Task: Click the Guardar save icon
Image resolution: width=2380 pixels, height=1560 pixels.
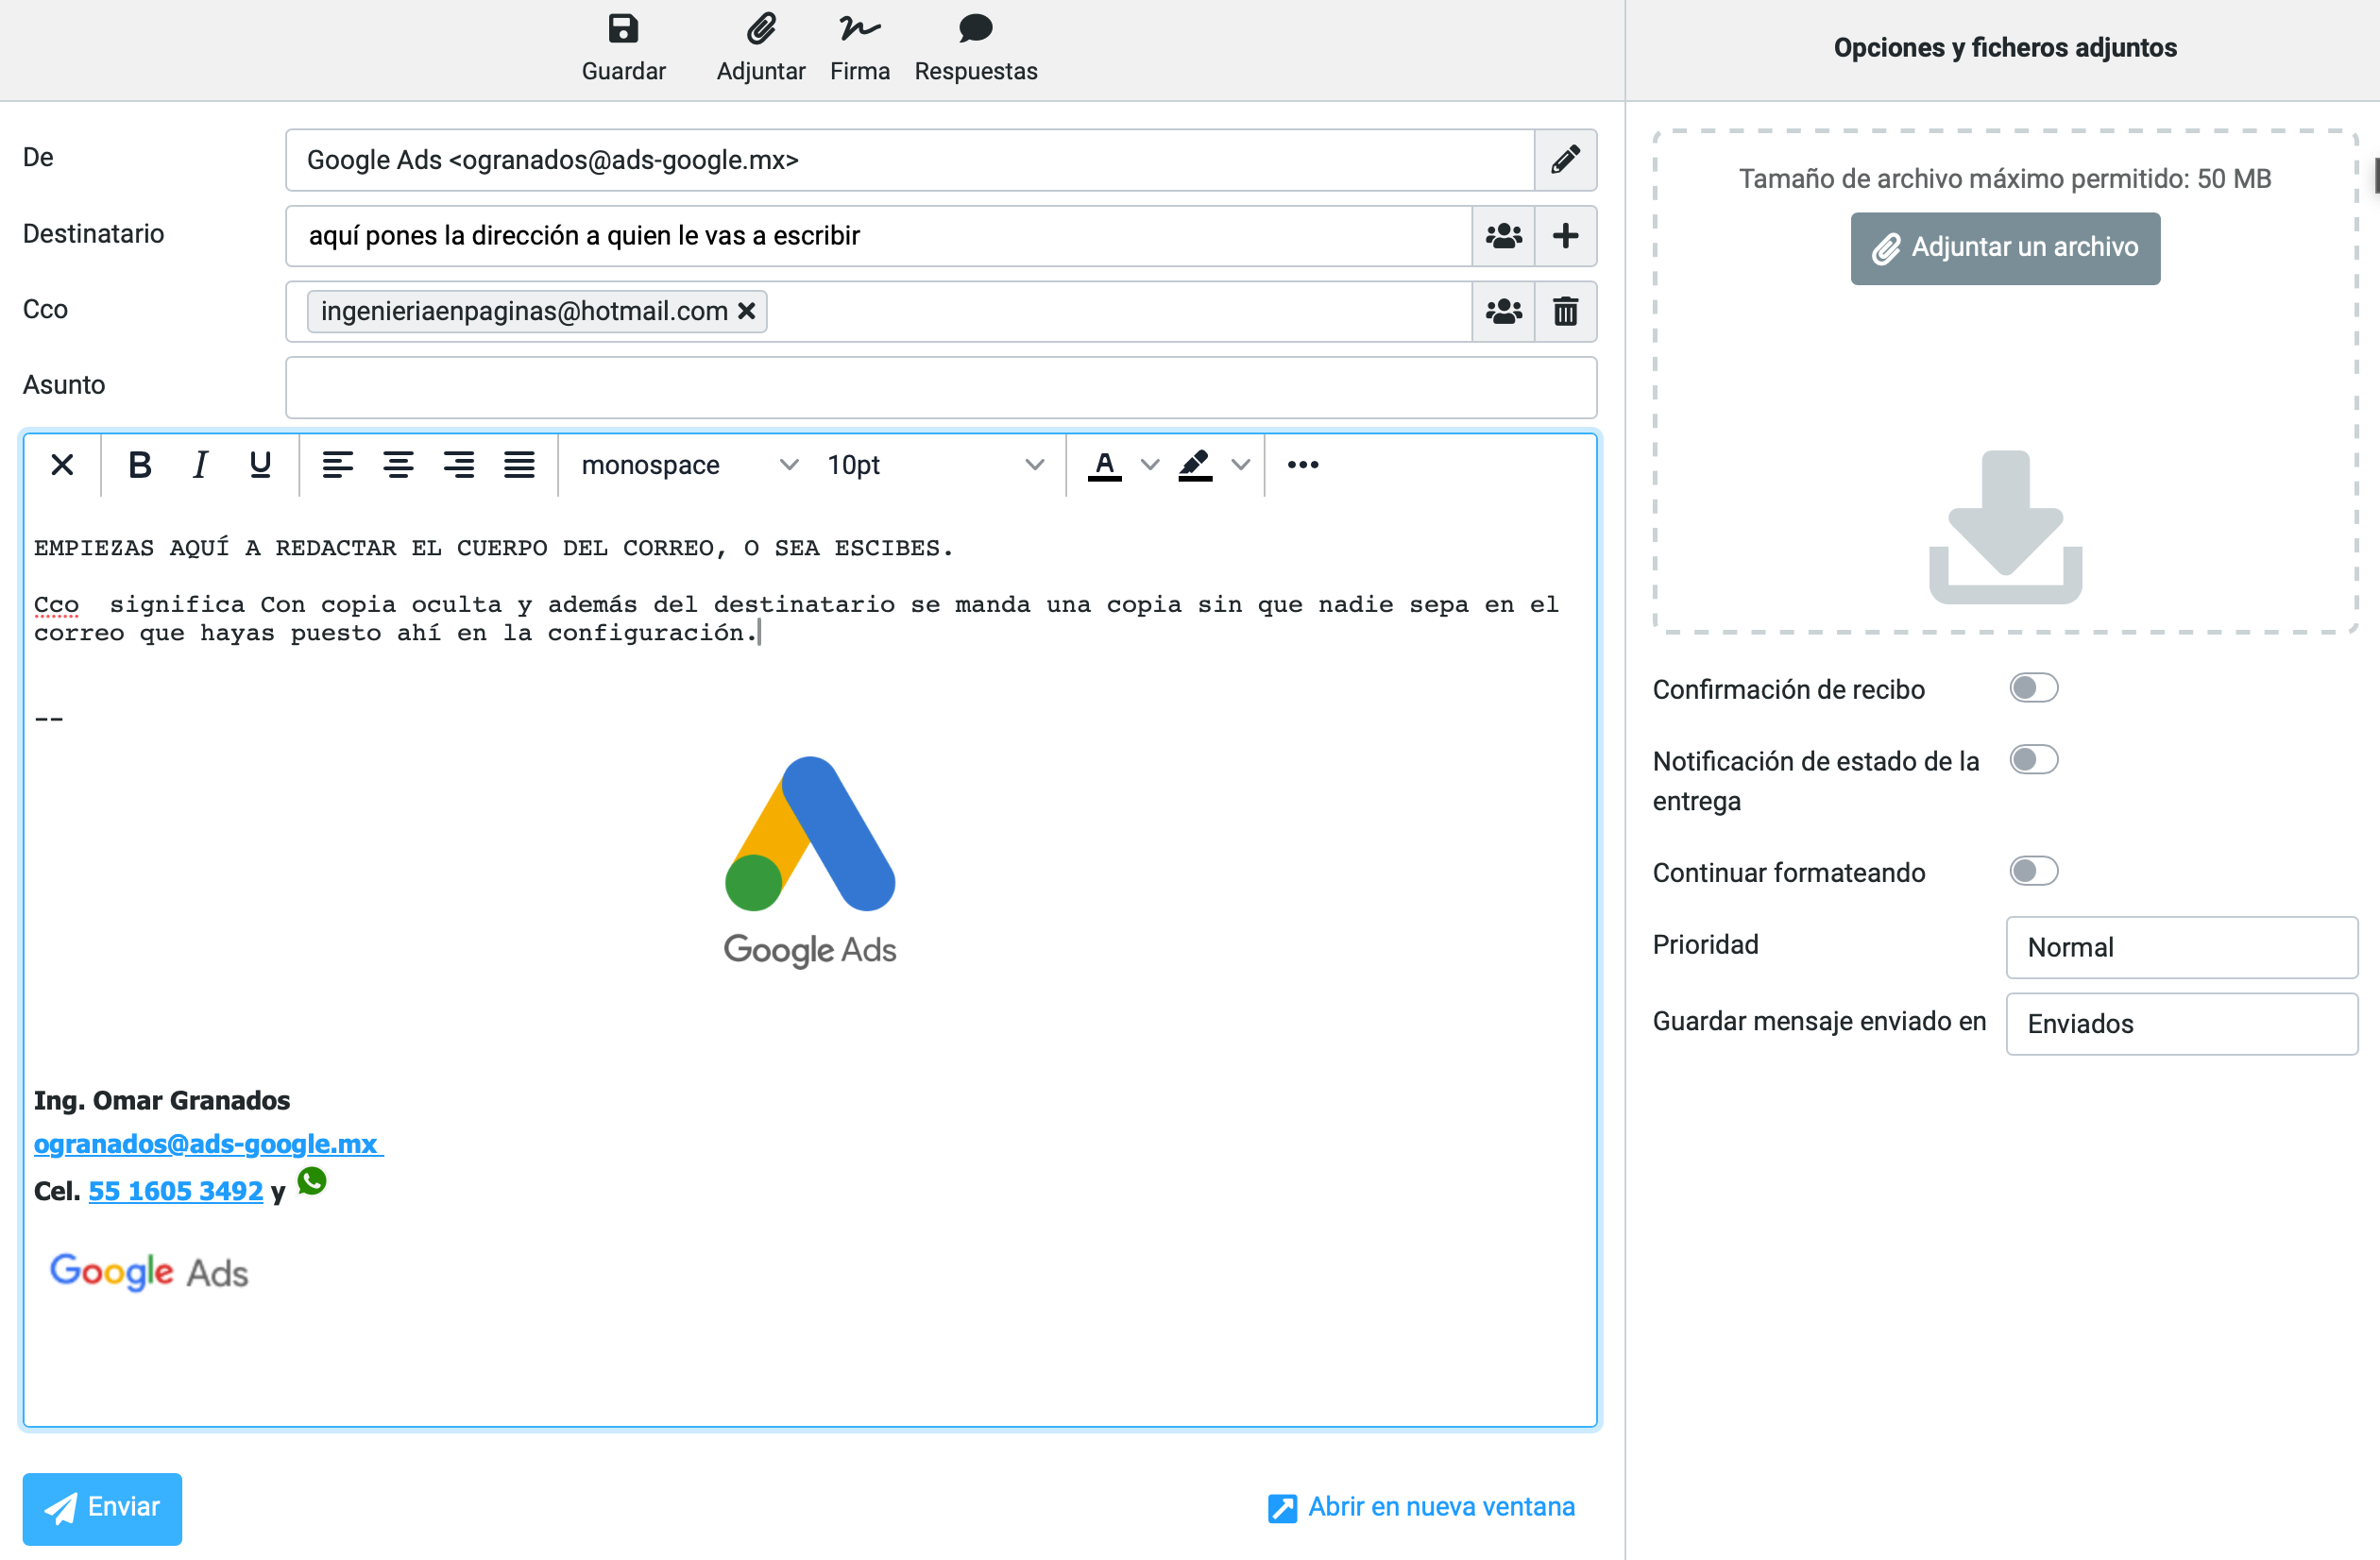Action: point(623,28)
